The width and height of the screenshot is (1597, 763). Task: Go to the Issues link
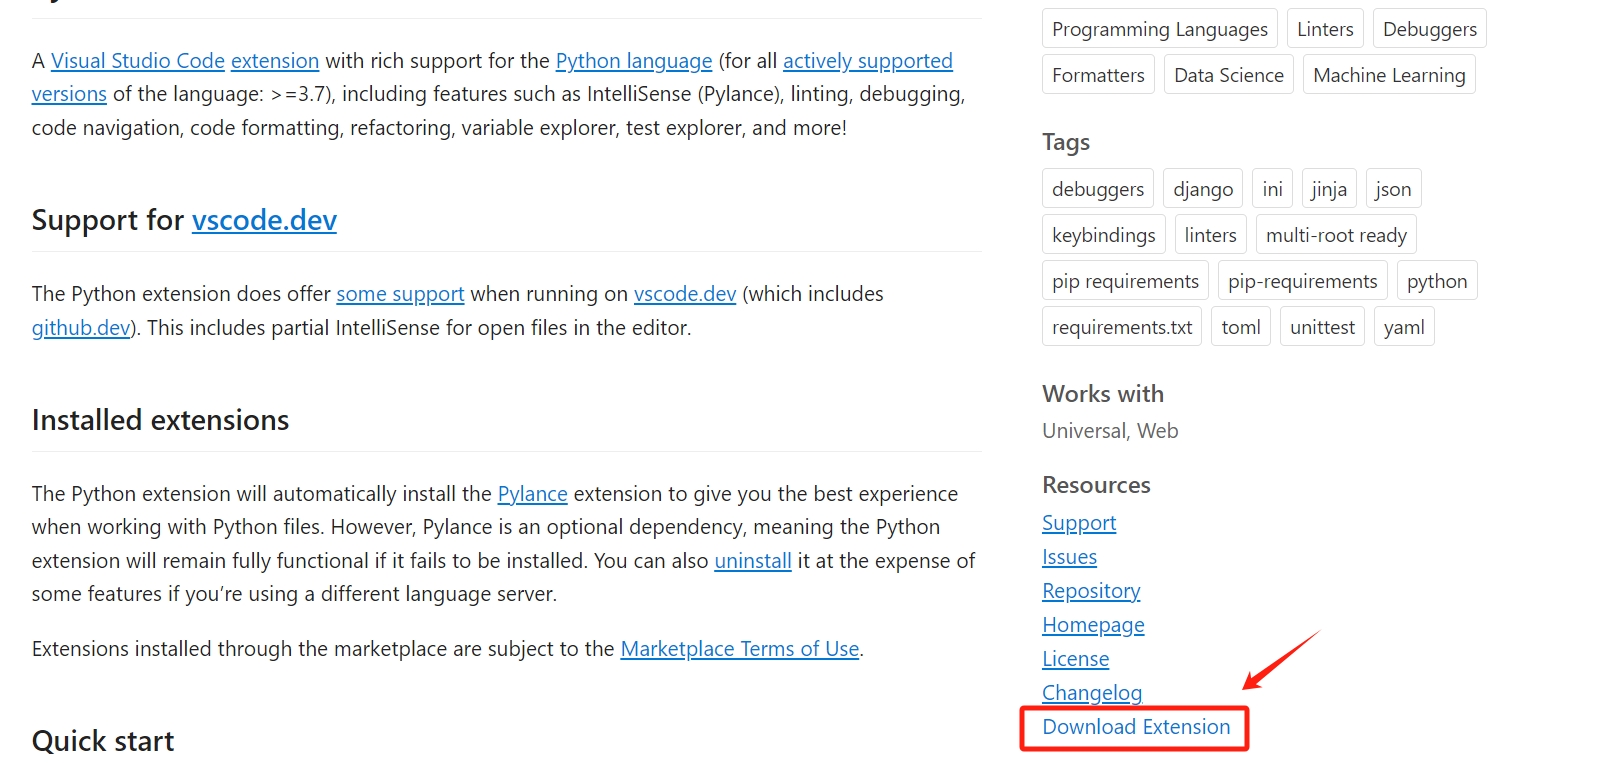[1069, 557]
